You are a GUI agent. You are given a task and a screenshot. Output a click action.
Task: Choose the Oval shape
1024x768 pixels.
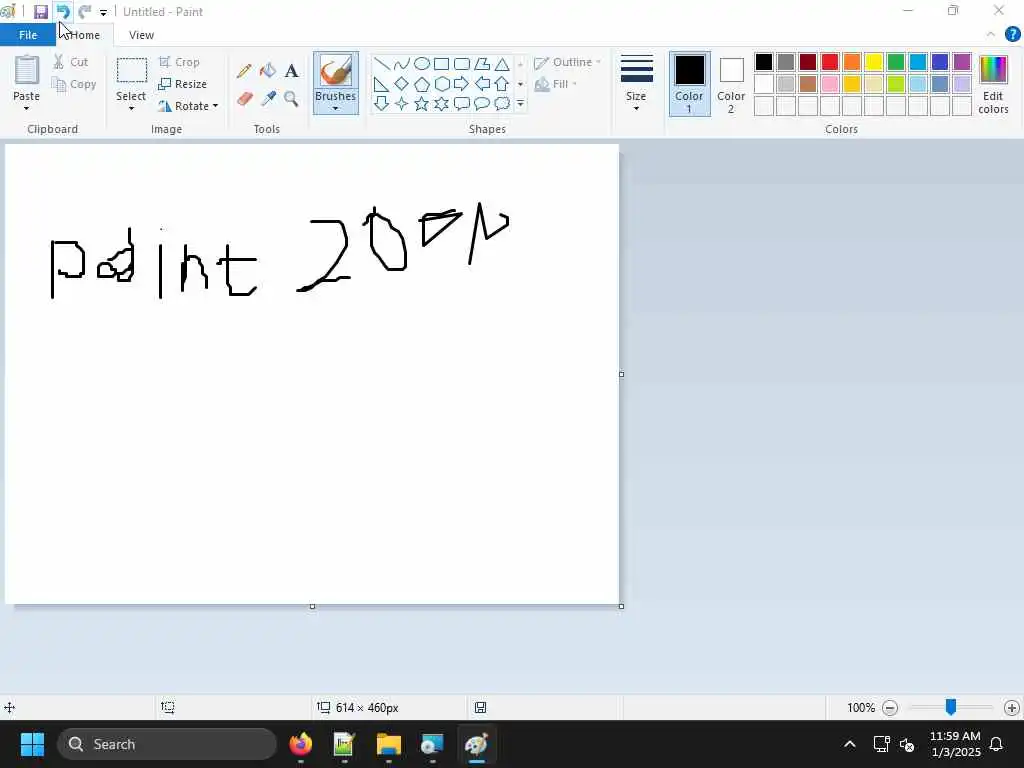coord(422,64)
